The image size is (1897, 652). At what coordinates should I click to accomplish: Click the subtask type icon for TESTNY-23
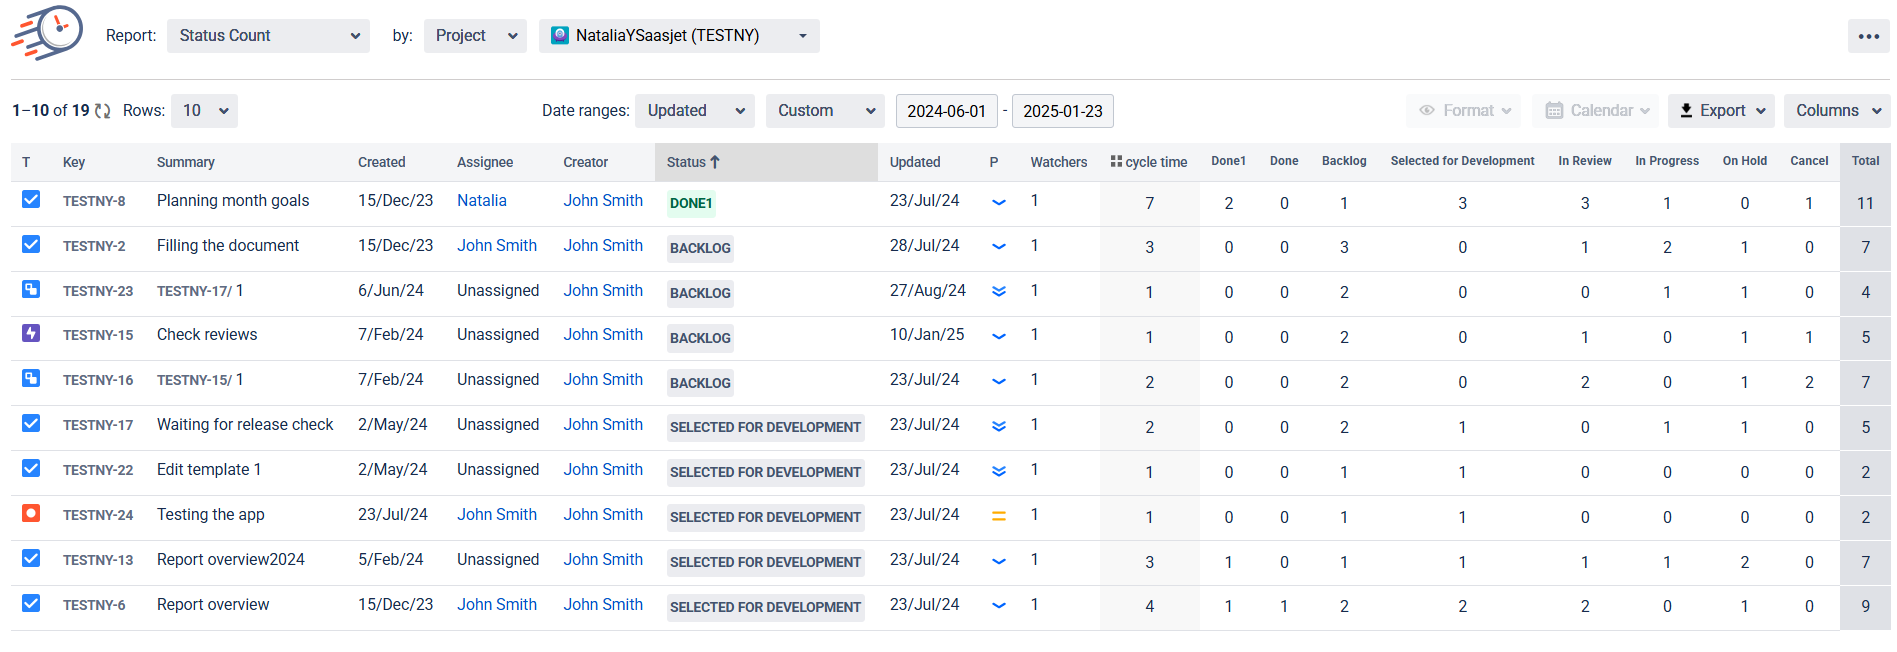pyautogui.click(x=31, y=290)
